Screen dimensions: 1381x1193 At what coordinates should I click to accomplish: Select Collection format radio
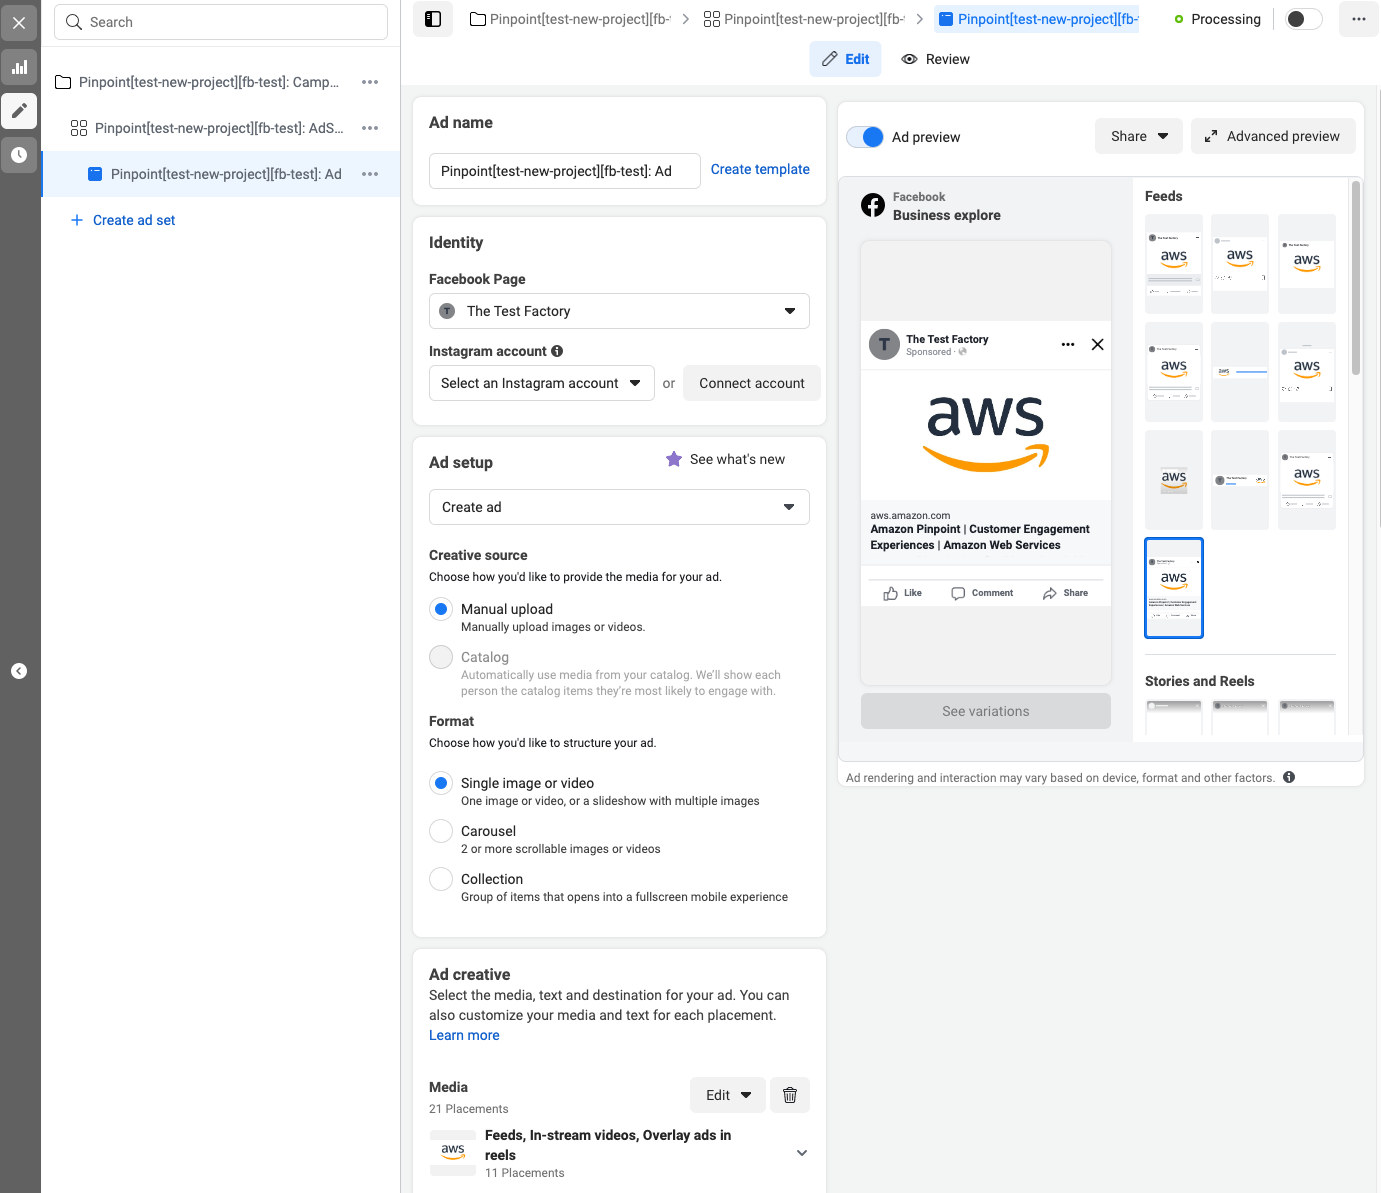(441, 879)
